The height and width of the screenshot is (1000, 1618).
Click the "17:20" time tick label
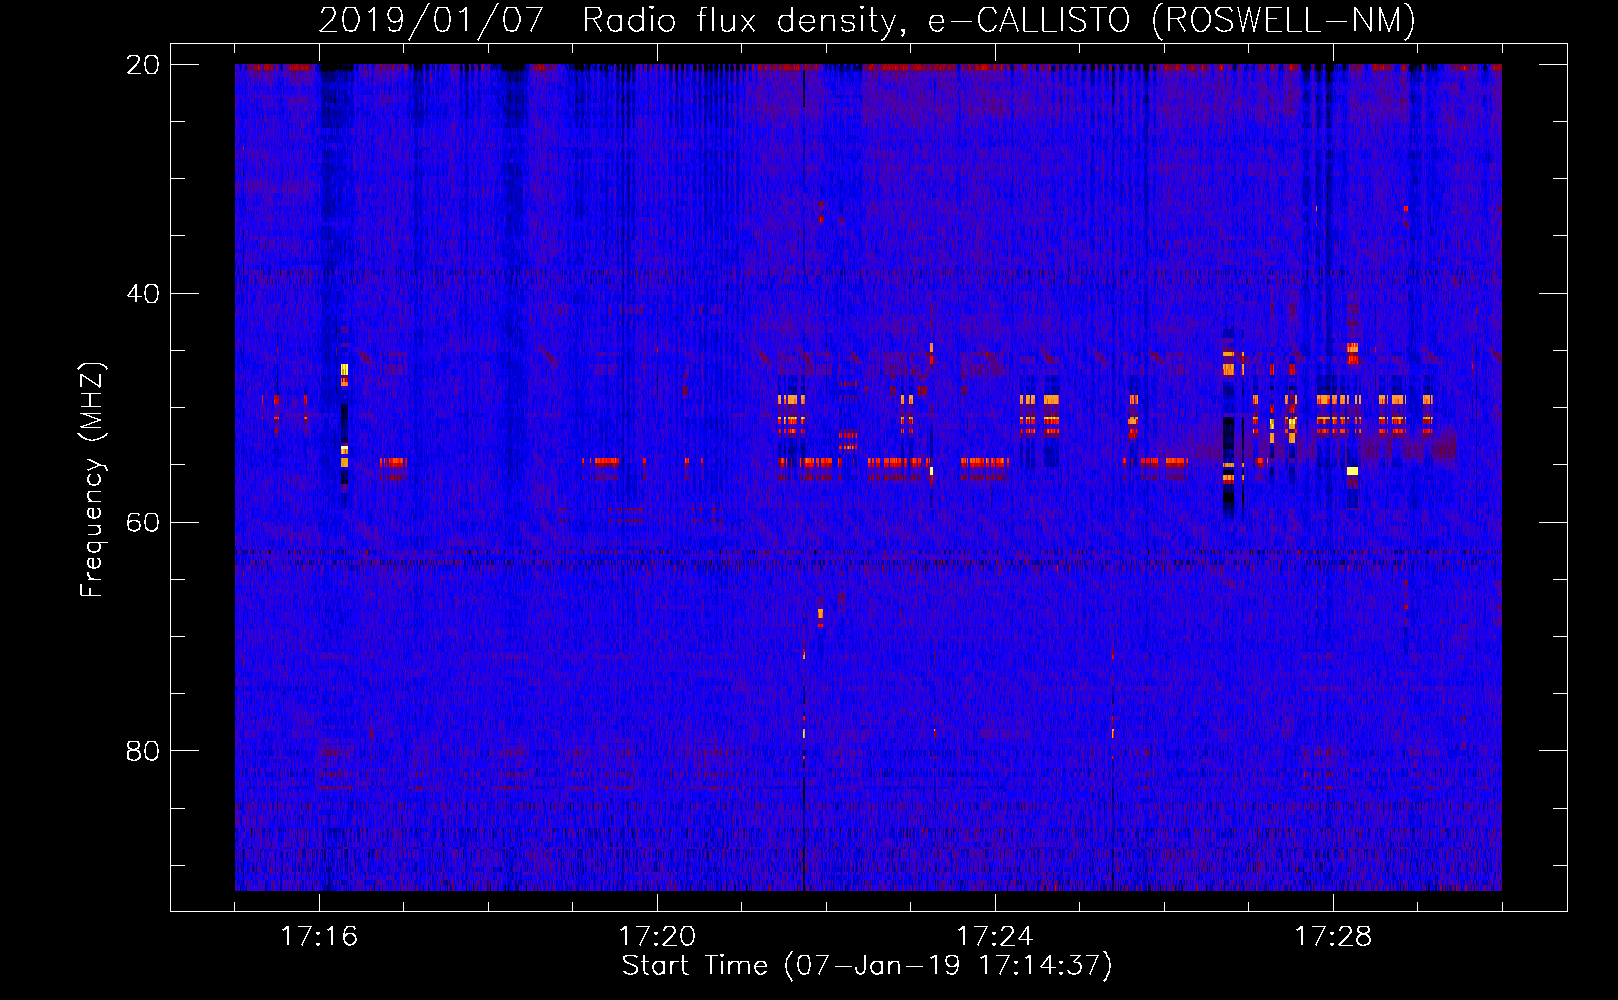[657, 937]
